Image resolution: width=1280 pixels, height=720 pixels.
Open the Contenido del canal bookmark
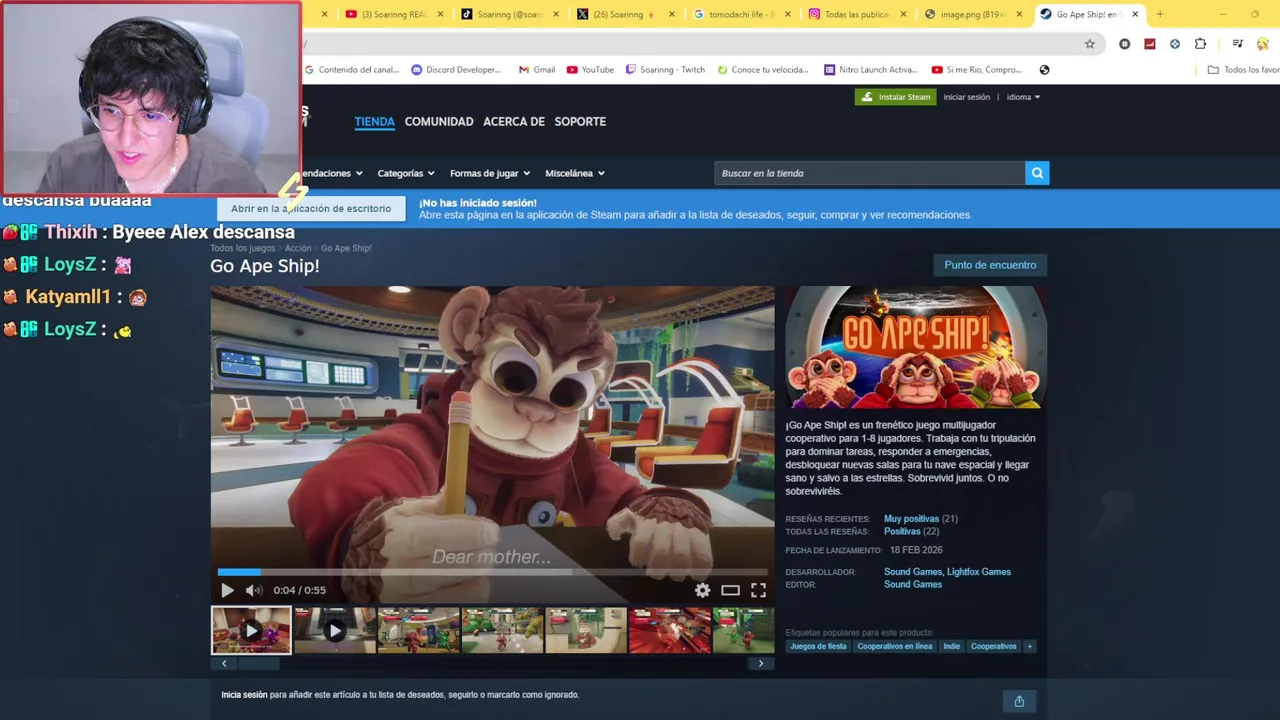(351, 70)
